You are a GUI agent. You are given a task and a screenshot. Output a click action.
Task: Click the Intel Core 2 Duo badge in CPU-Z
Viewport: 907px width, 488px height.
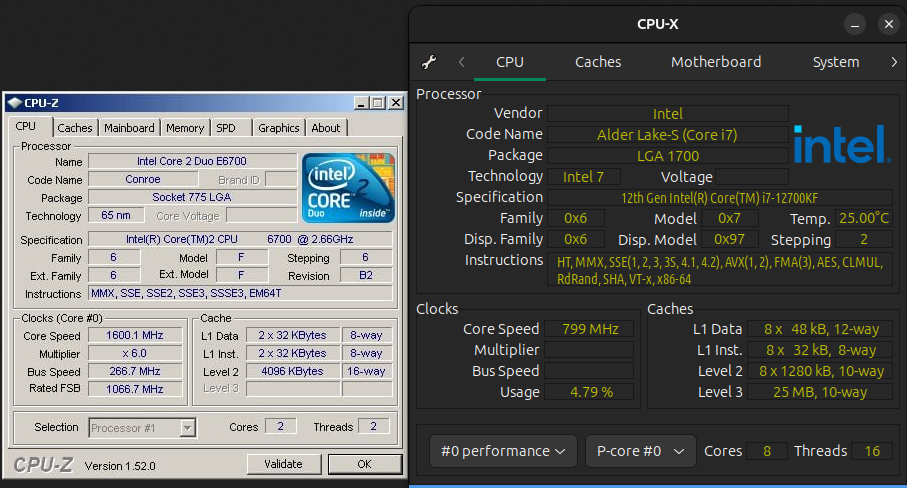(348, 187)
